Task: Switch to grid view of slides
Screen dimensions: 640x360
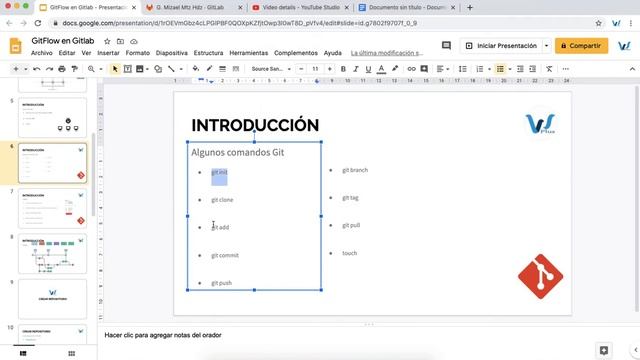Action: pyautogui.click(x=71, y=353)
